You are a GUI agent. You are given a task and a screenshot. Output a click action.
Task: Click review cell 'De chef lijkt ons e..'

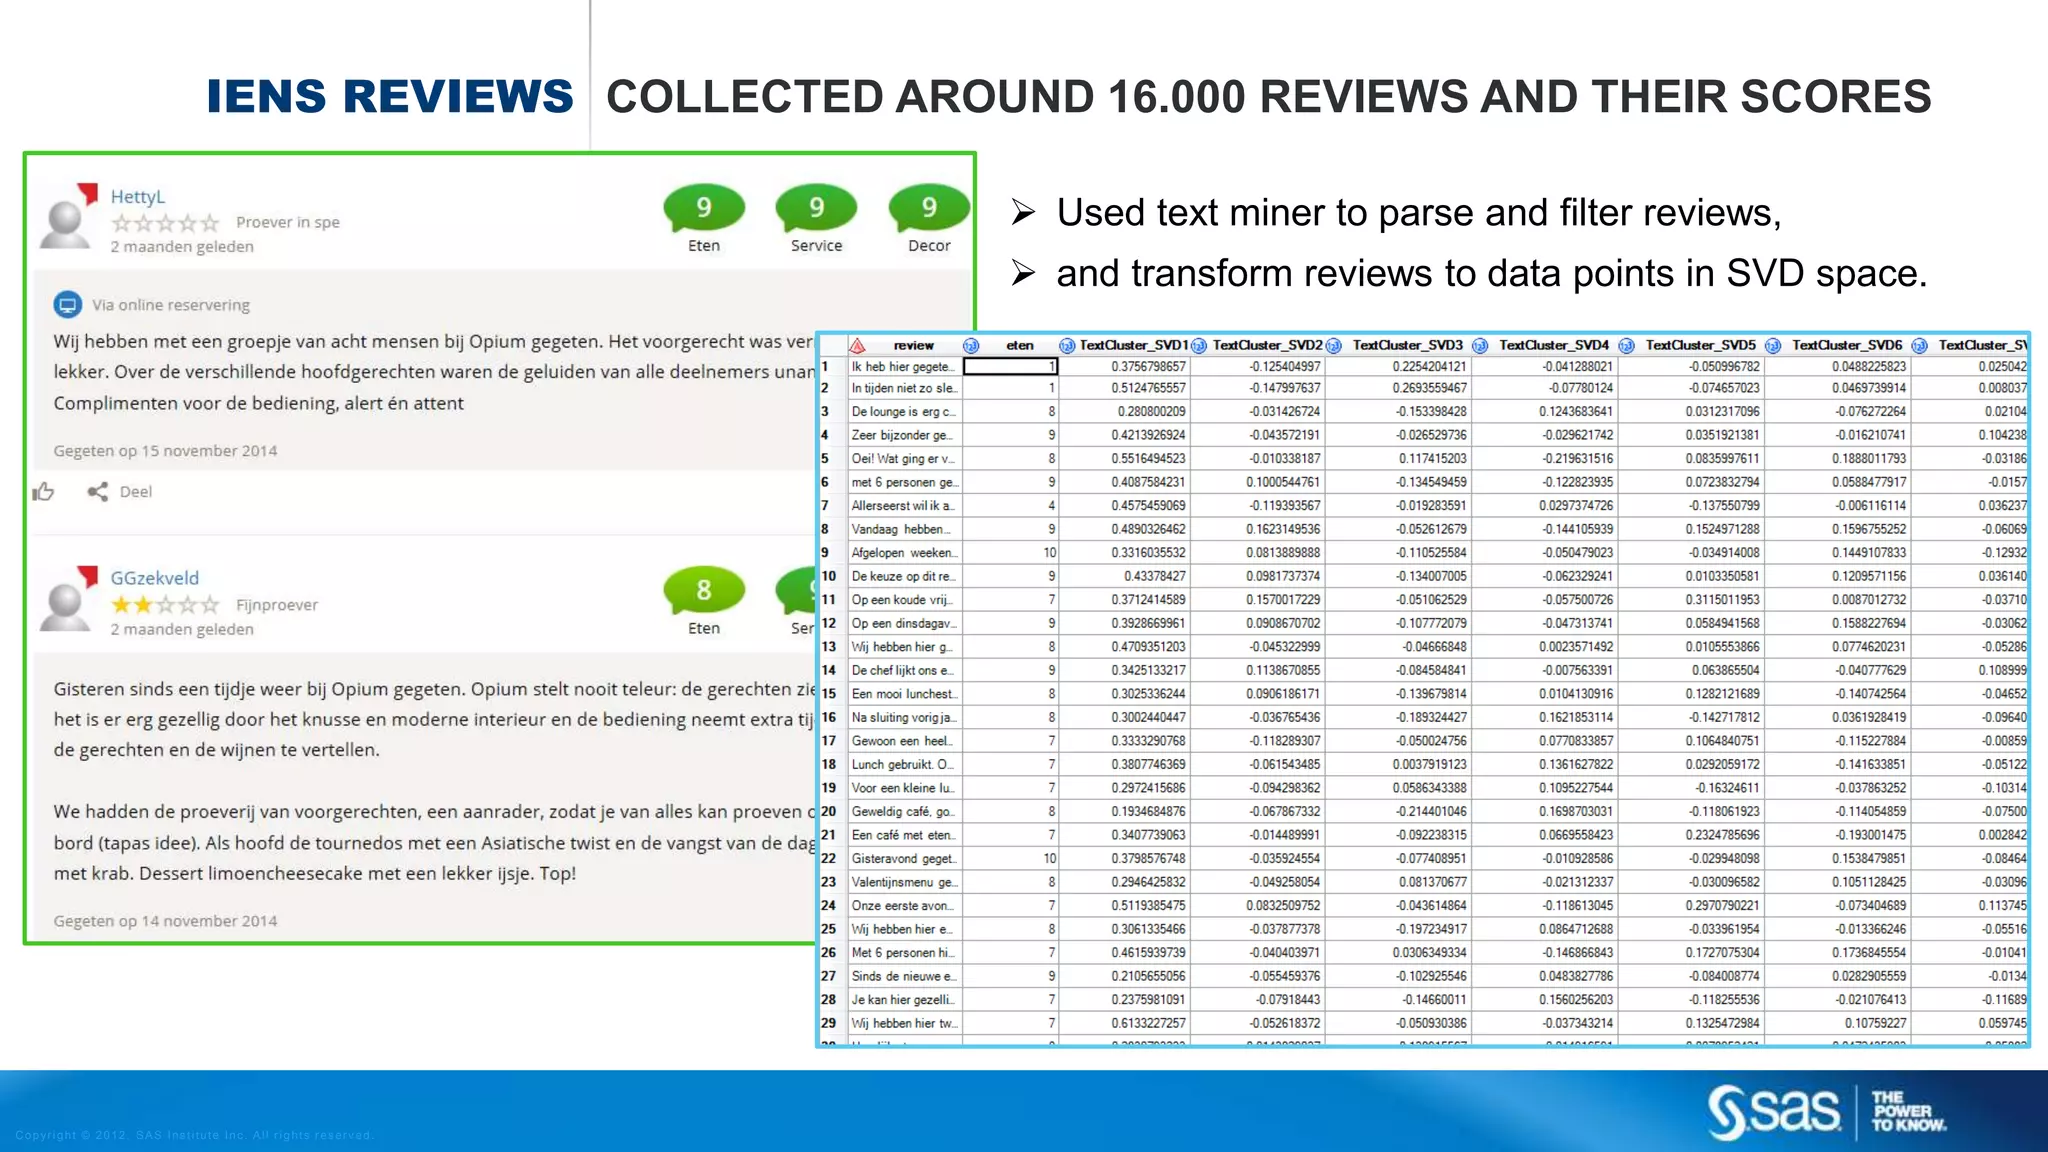(904, 670)
